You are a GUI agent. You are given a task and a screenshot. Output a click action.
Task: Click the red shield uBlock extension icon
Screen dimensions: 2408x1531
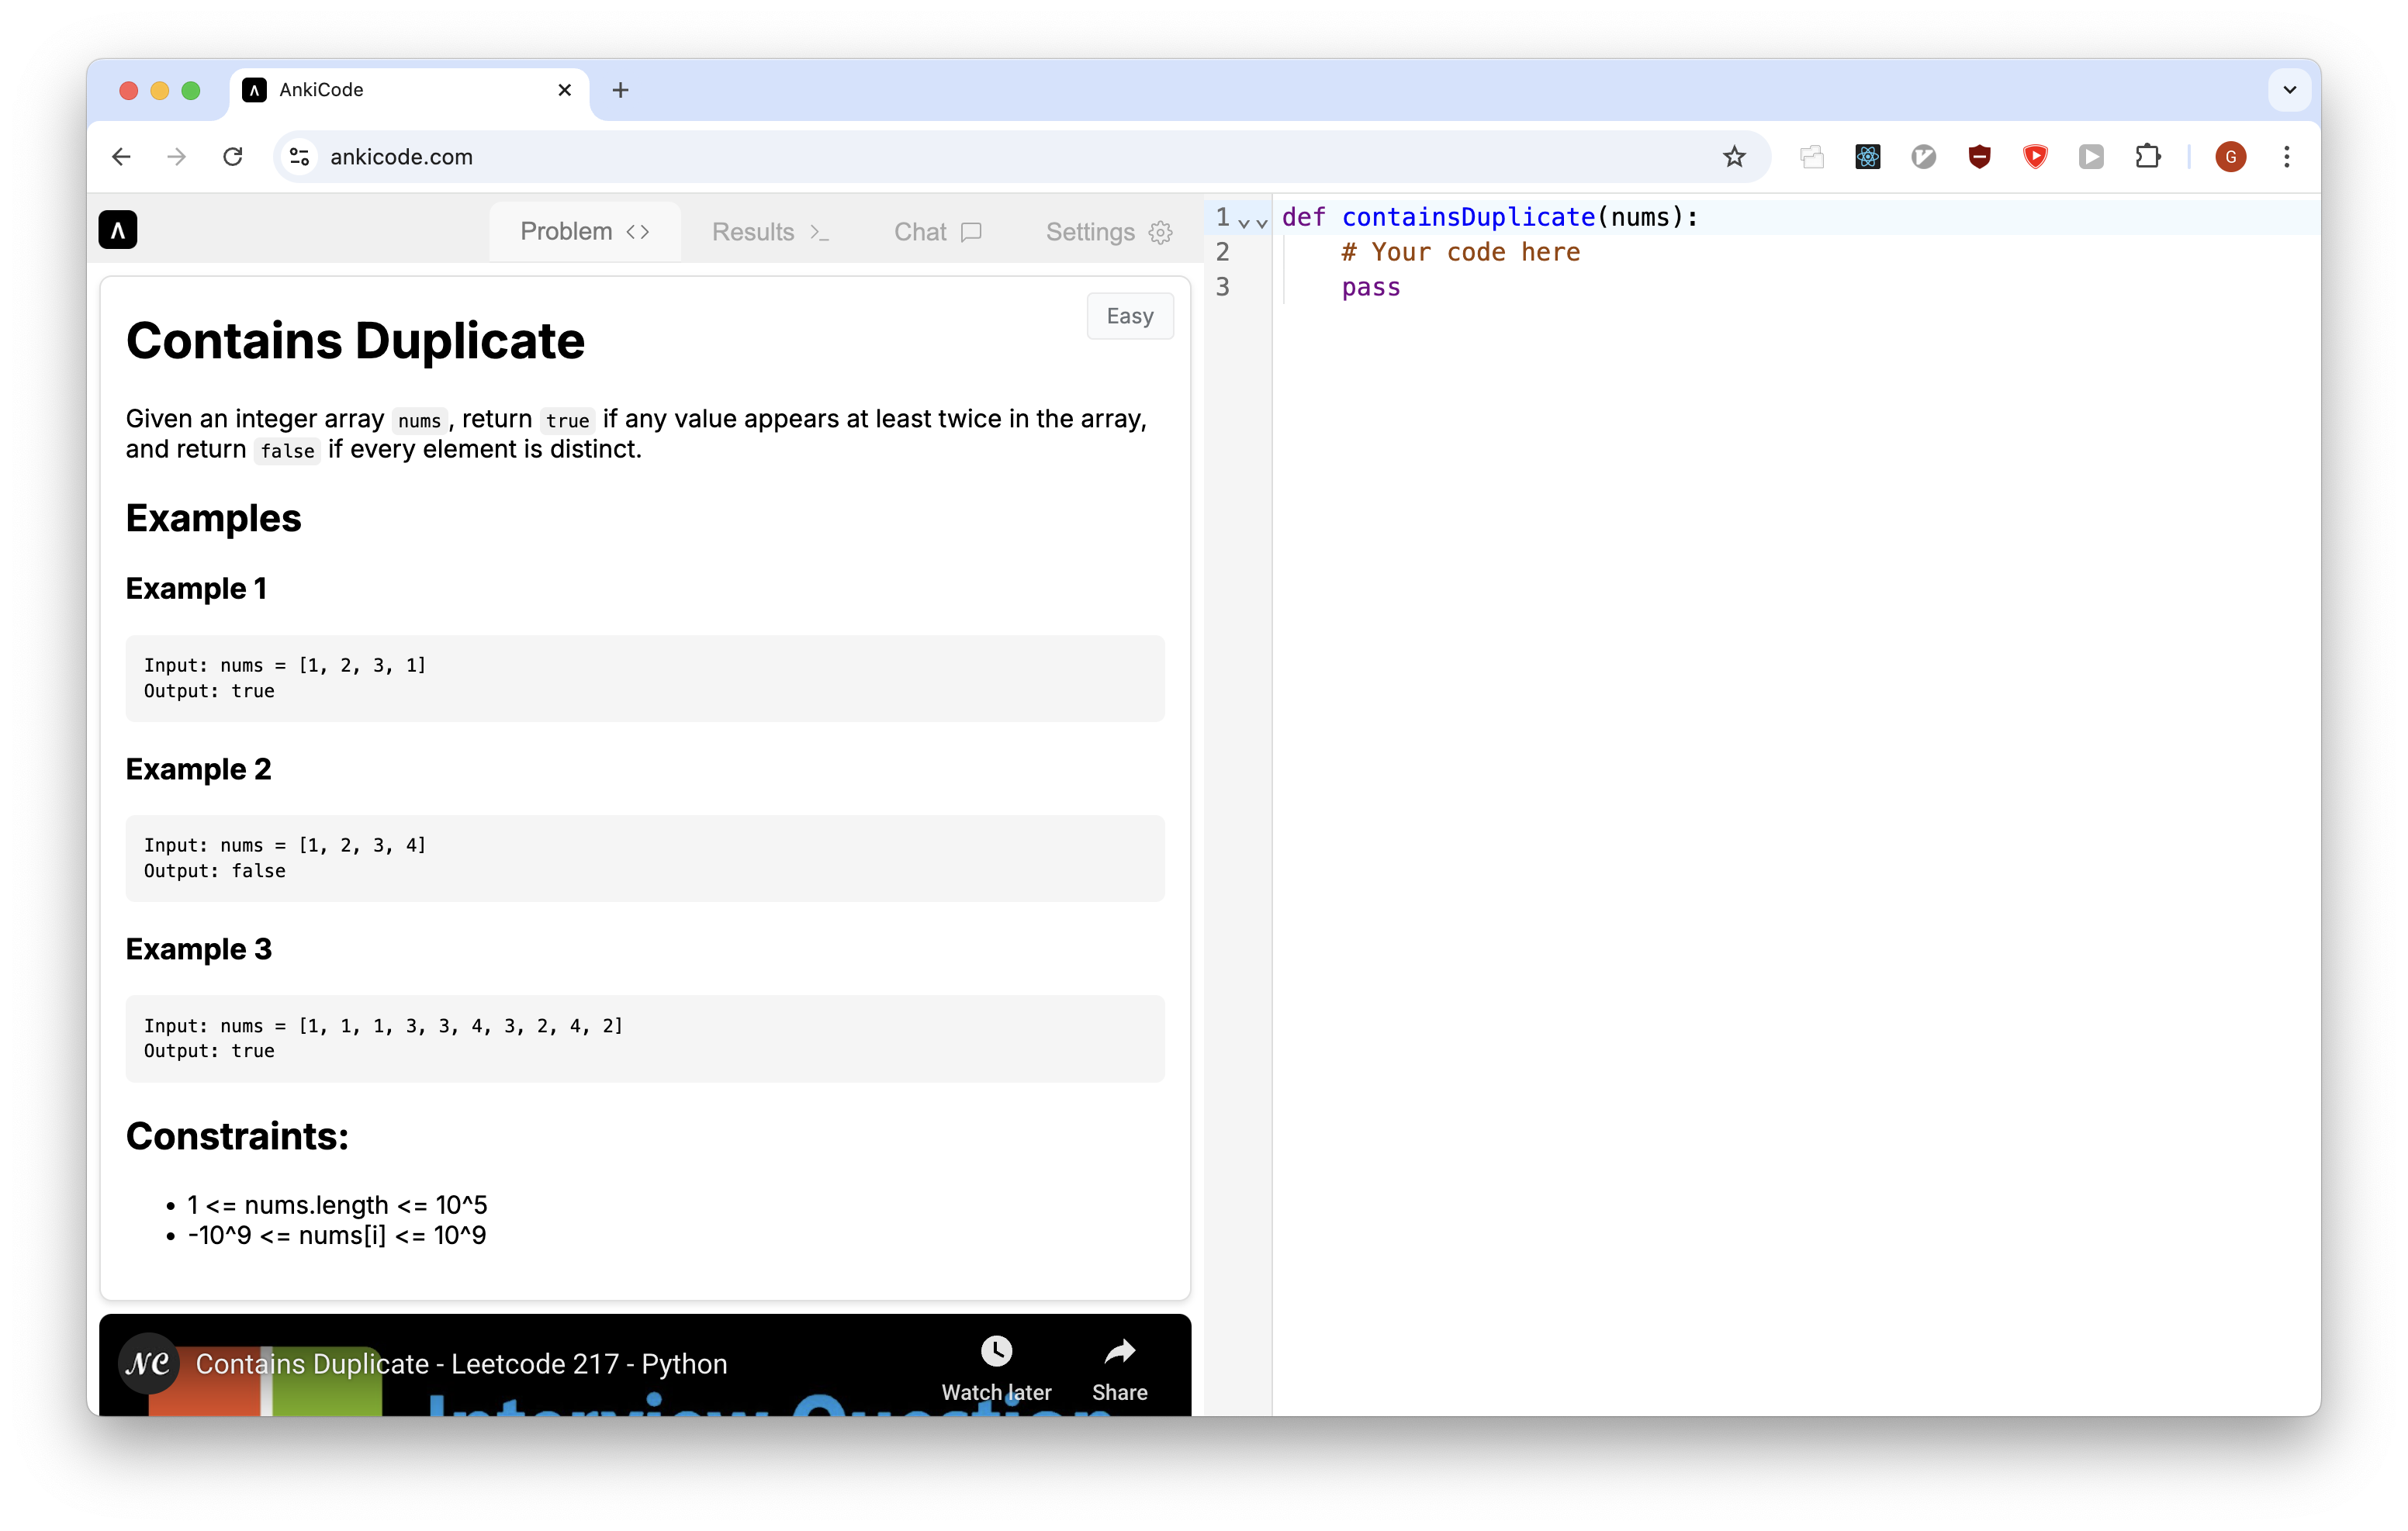(1978, 157)
